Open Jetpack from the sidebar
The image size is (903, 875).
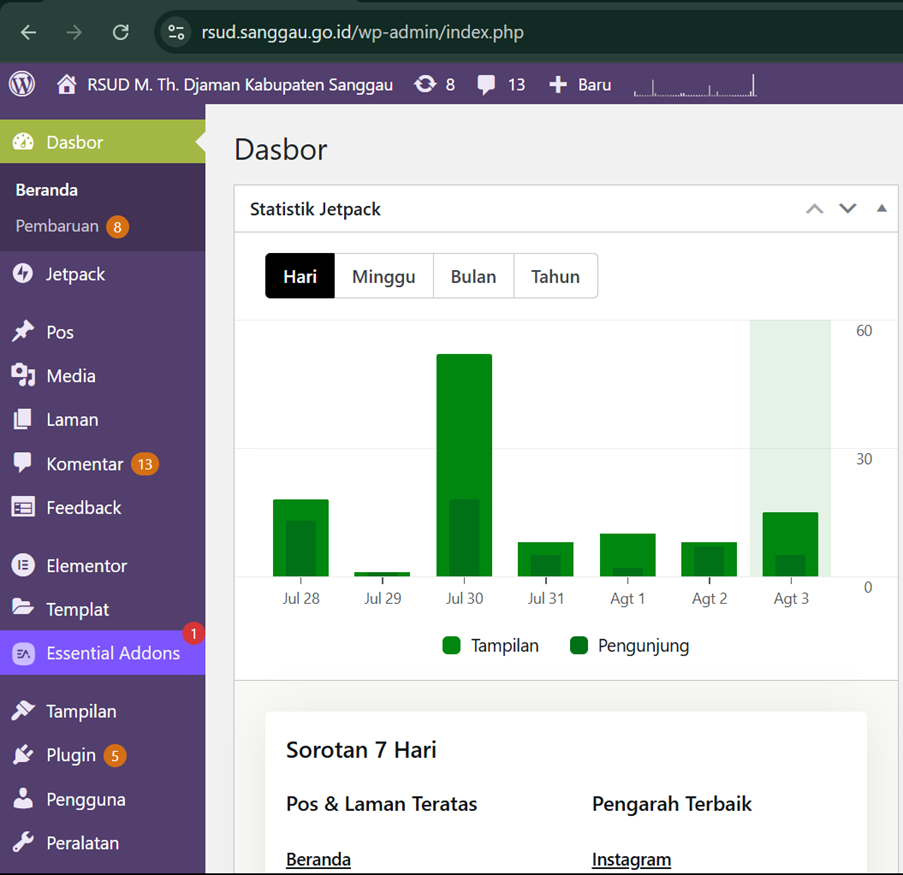75,274
